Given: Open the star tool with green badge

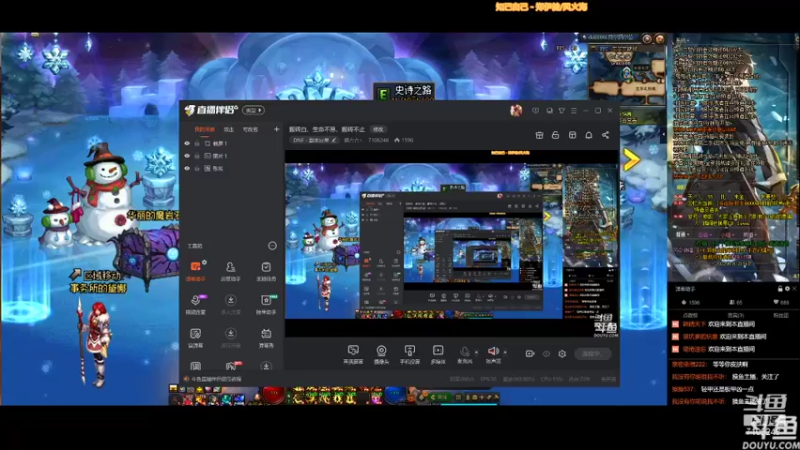Looking at the screenshot, I should [266, 304].
